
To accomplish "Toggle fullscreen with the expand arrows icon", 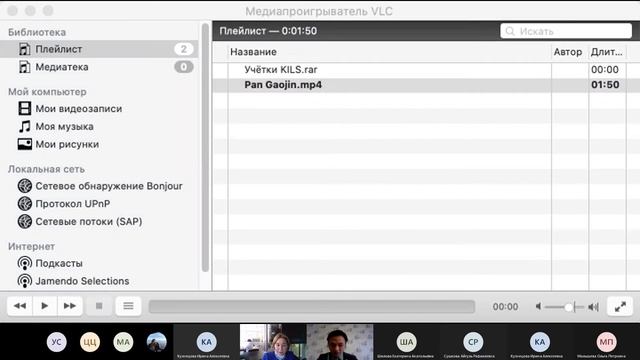I will pos(620,306).
